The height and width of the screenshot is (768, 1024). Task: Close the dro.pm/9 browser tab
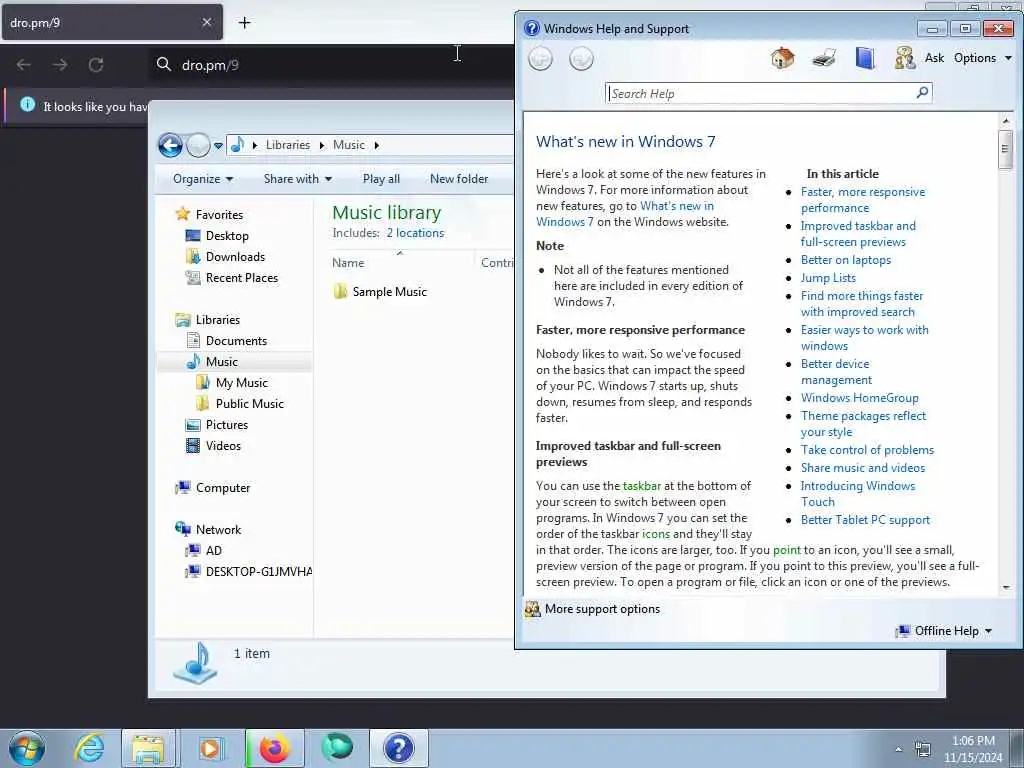click(x=206, y=22)
